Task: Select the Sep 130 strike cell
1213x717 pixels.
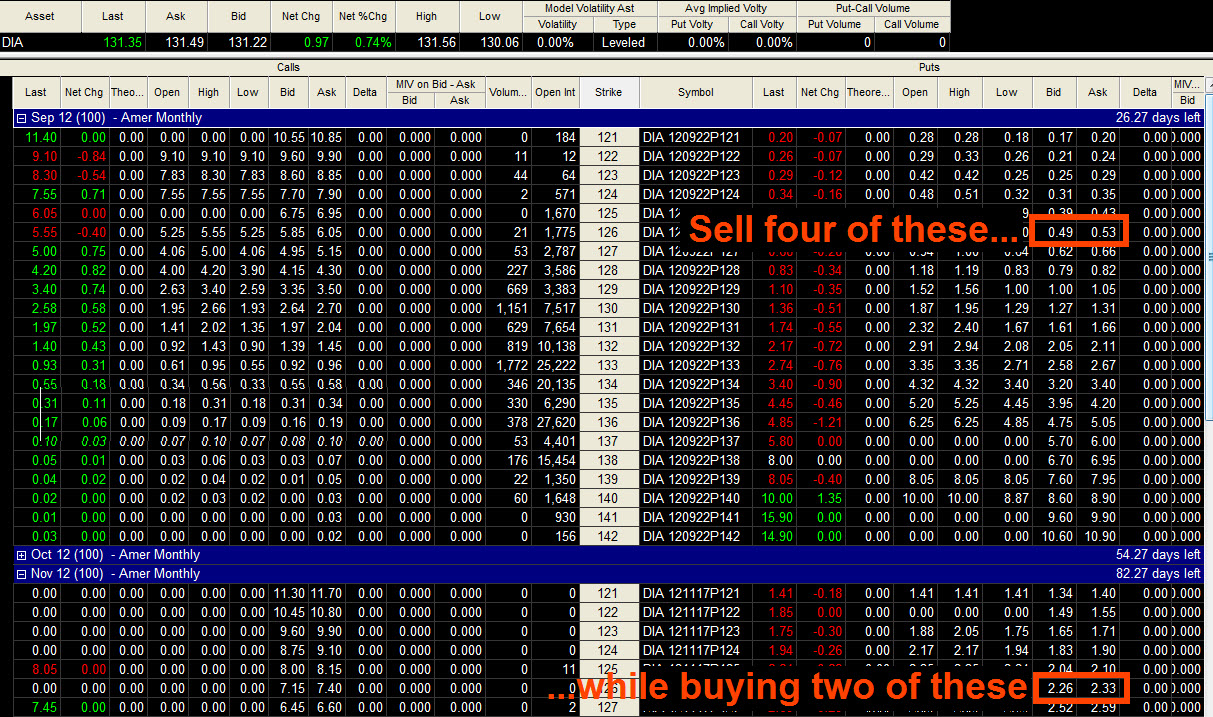Action: click(x=608, y=309)
